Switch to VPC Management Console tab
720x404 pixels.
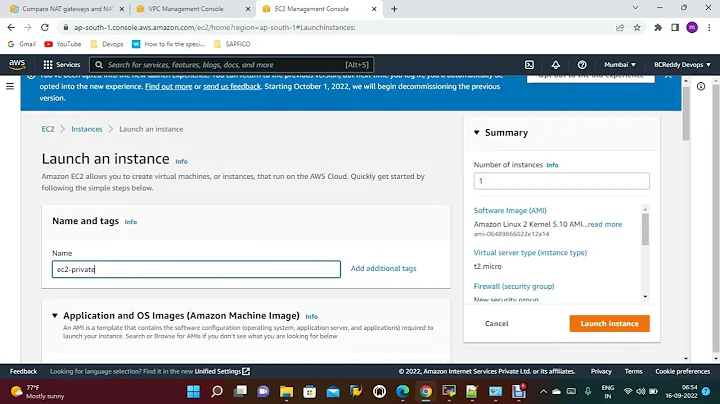(x=193, y=9)
